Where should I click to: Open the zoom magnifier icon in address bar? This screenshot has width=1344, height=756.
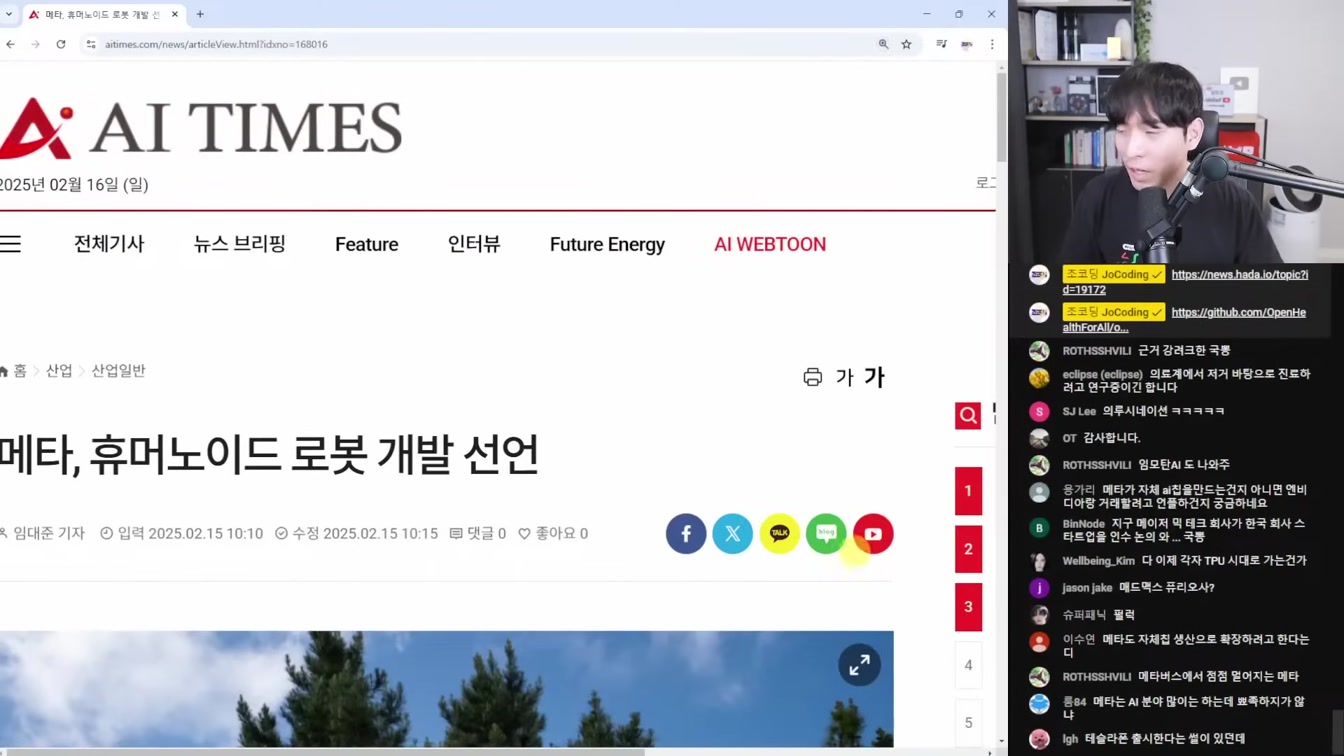click(x=883, y=44)
